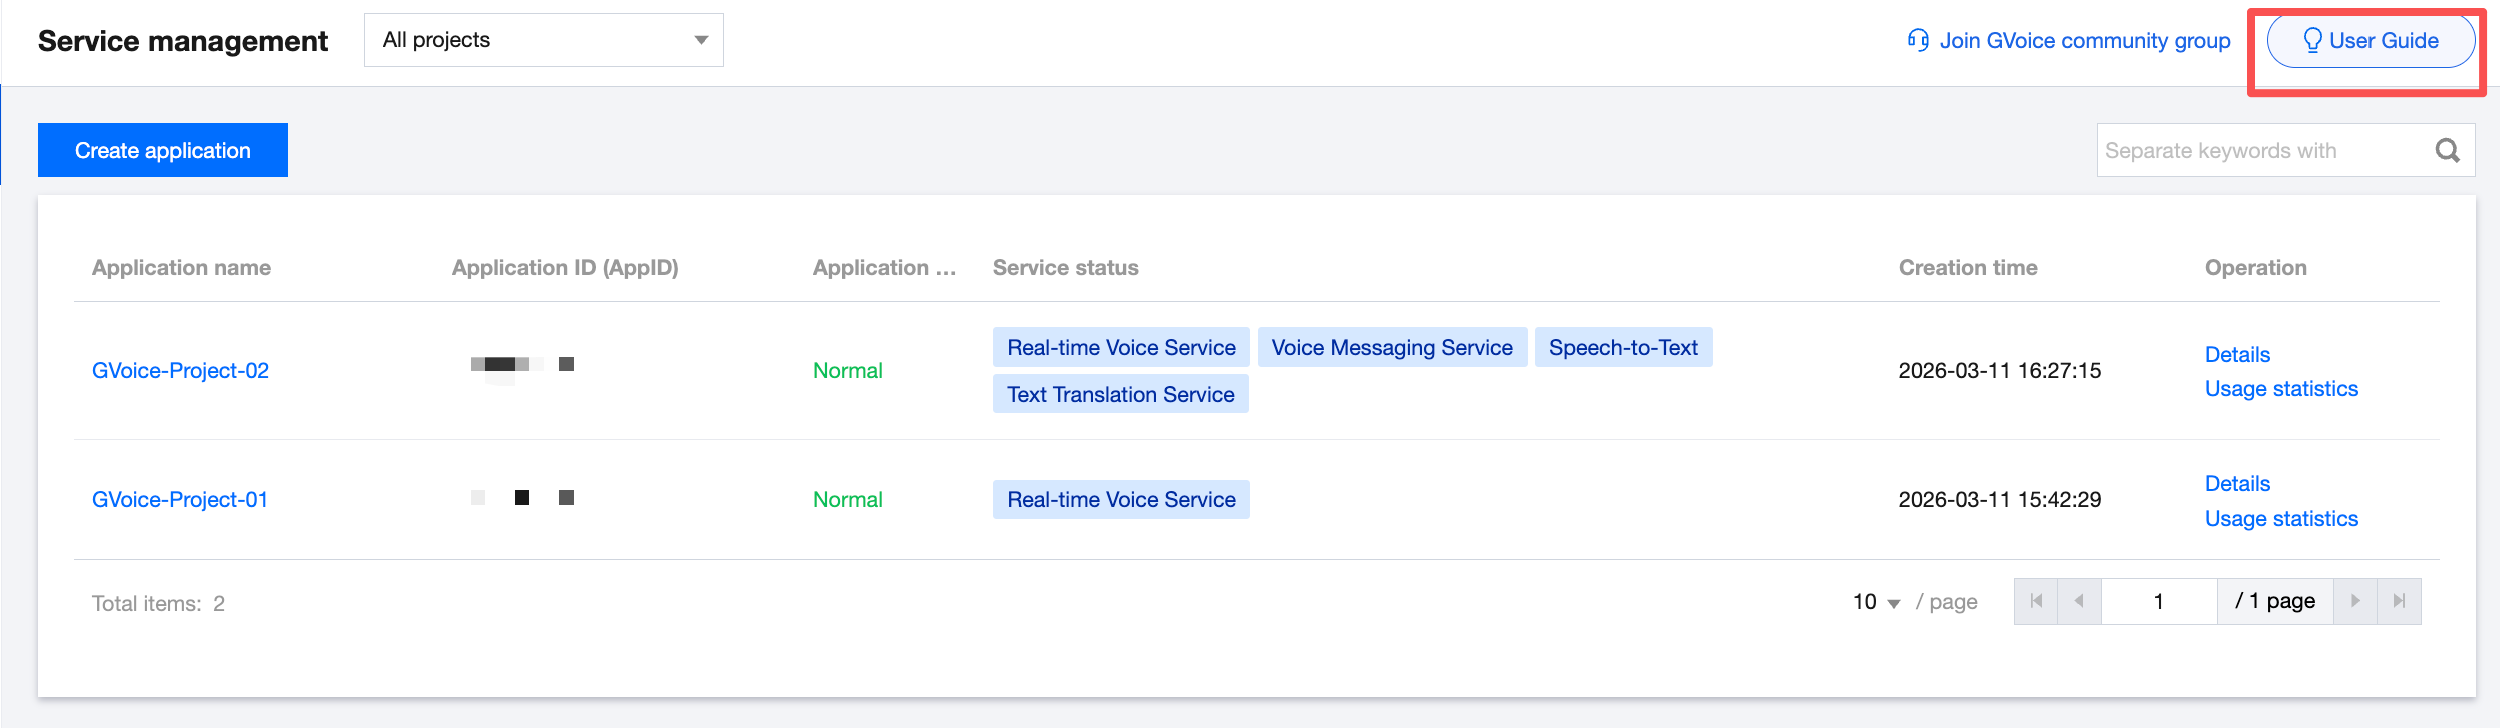Screen dimensions: 2500x728
Task: Click the Text Translation Service tag
Action: pos(1120,394)
